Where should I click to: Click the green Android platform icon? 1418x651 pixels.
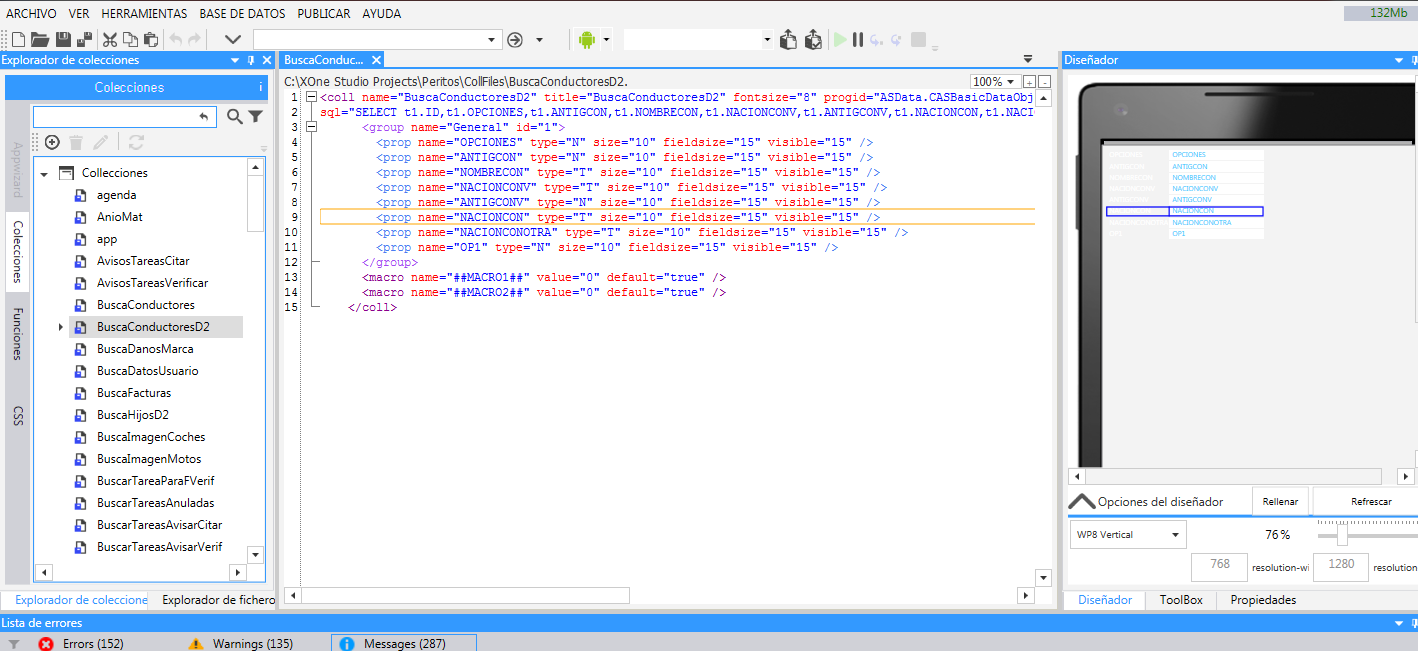(x=586, y=40)
